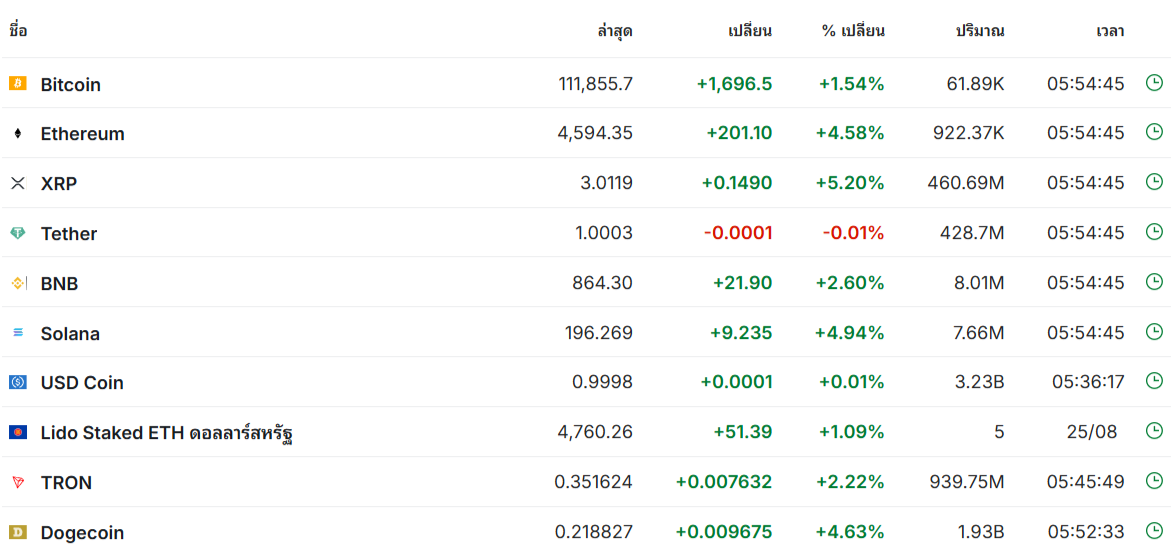Click the Bitcoin coin logo icon

click(x=18, y=83)
